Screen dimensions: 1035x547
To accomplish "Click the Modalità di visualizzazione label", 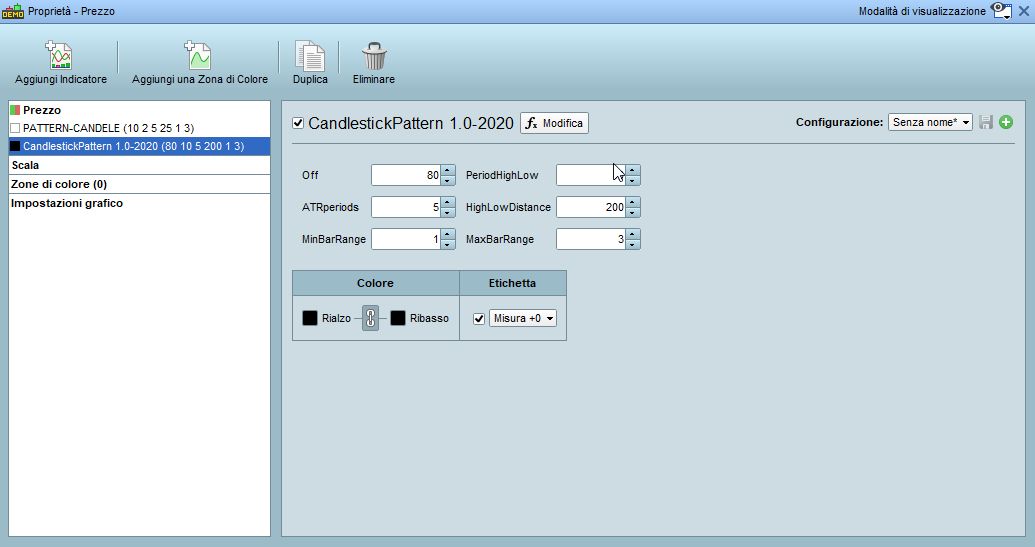I will 922,11.
